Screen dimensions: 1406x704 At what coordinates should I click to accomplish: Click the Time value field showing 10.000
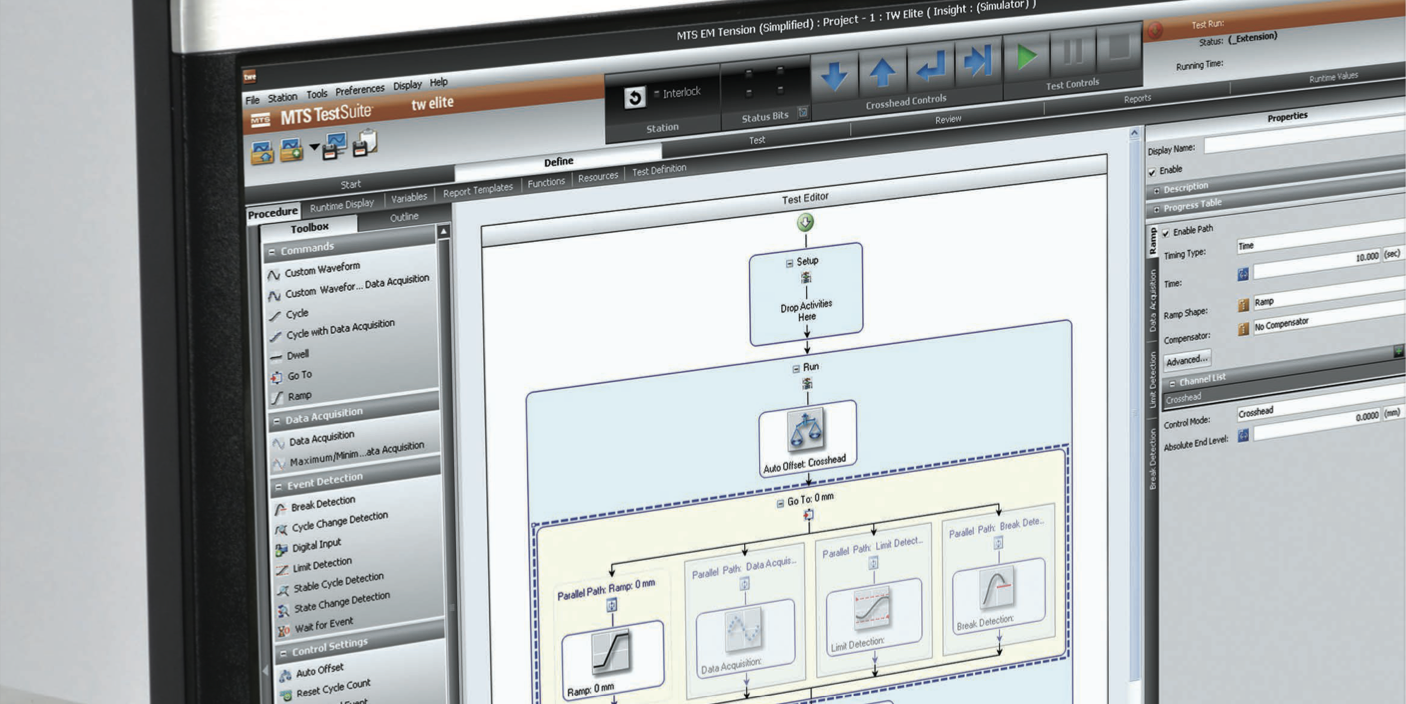[x=1317, y=264]
